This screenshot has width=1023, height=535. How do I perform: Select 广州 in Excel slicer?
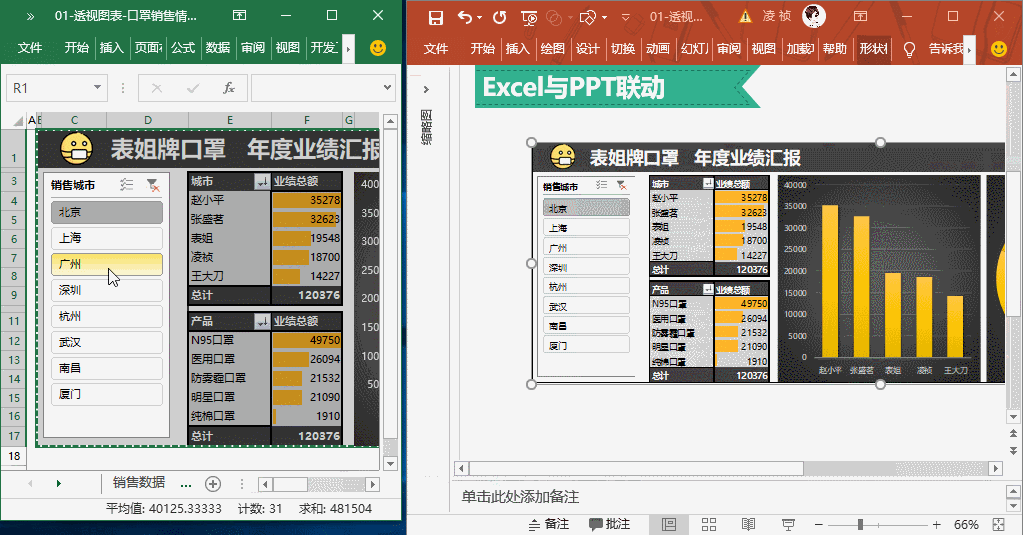pos(107,264)
